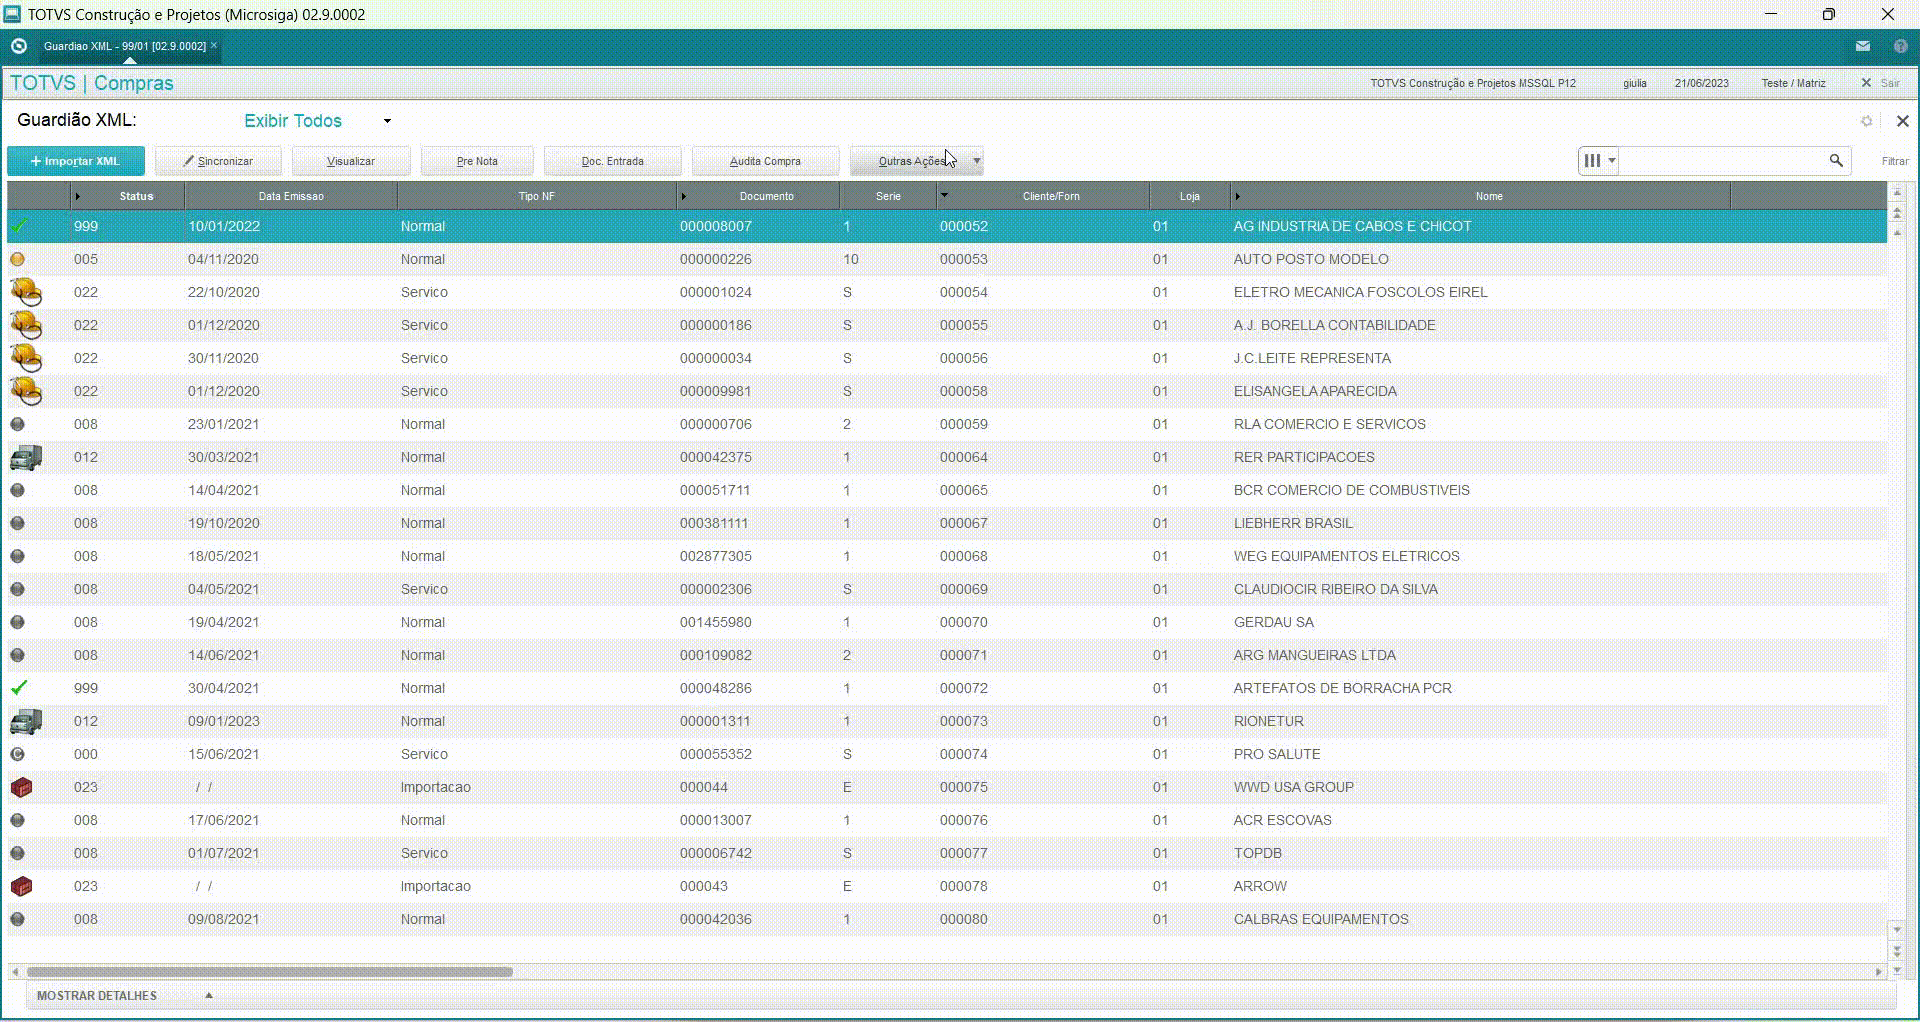
Task: Click the Tipo NF column header
Action: 536,196
